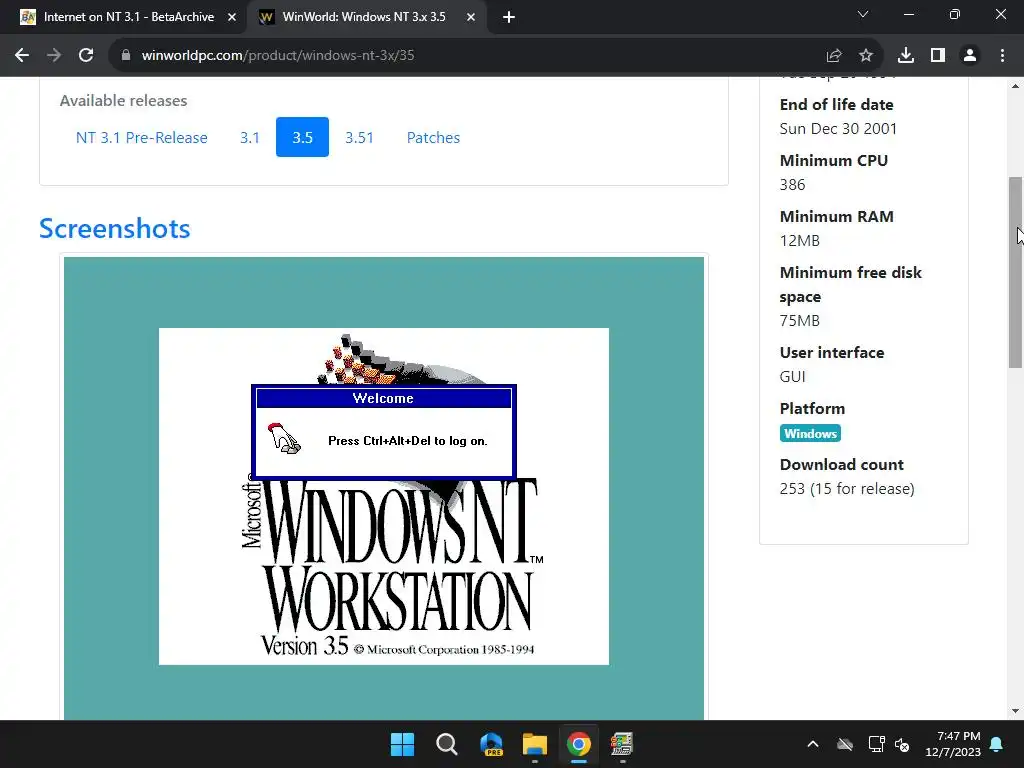Open the tab search dropdown
Screen dimensions: 1024x768
863,14
